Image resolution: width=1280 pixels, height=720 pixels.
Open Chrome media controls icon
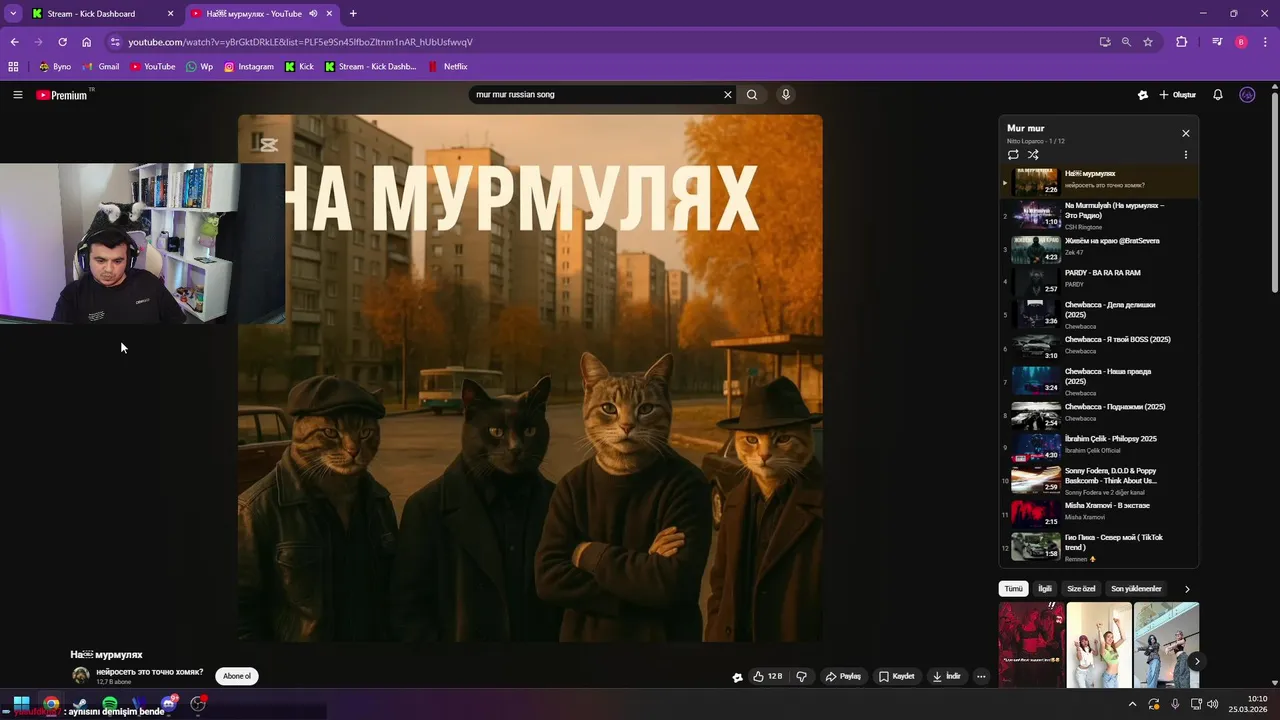(x=1217, y=42)
